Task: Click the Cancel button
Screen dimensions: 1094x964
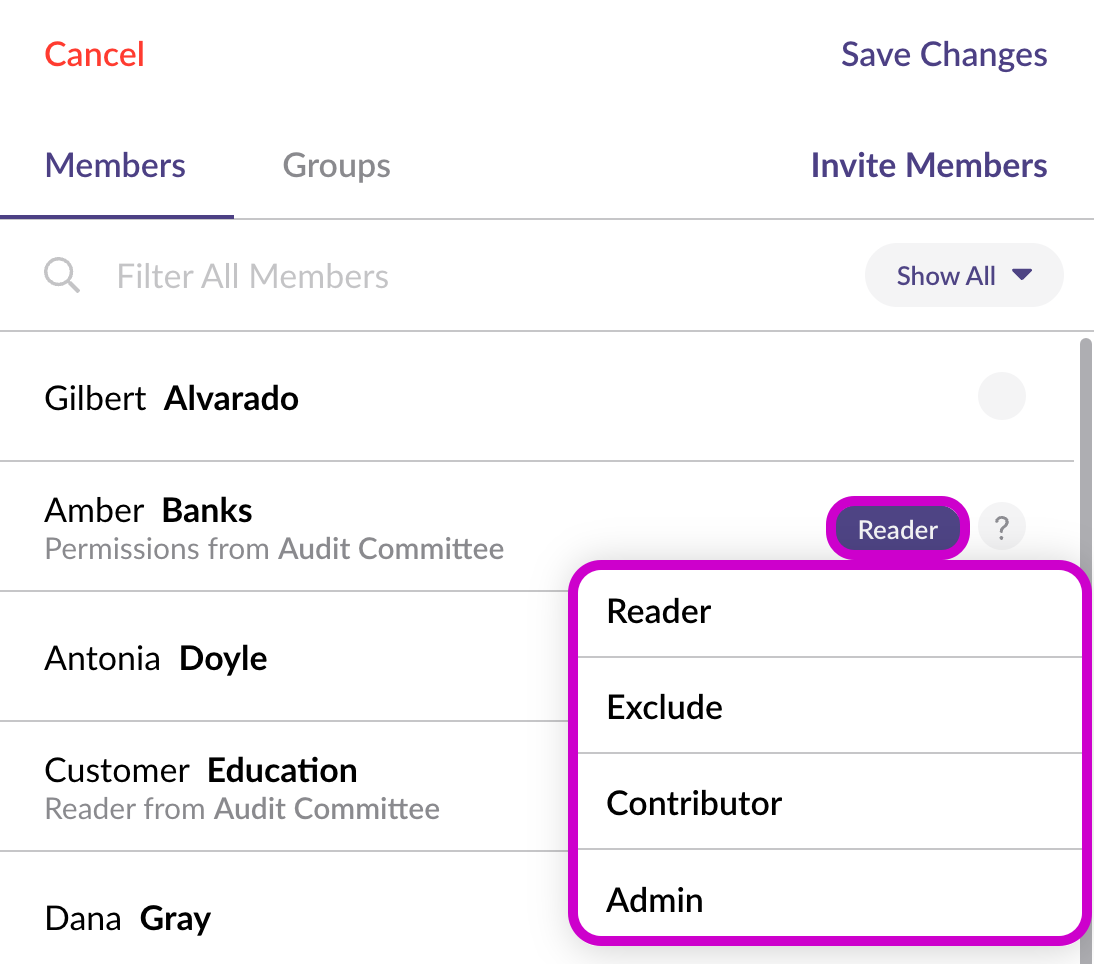Action: pos(95,54)
